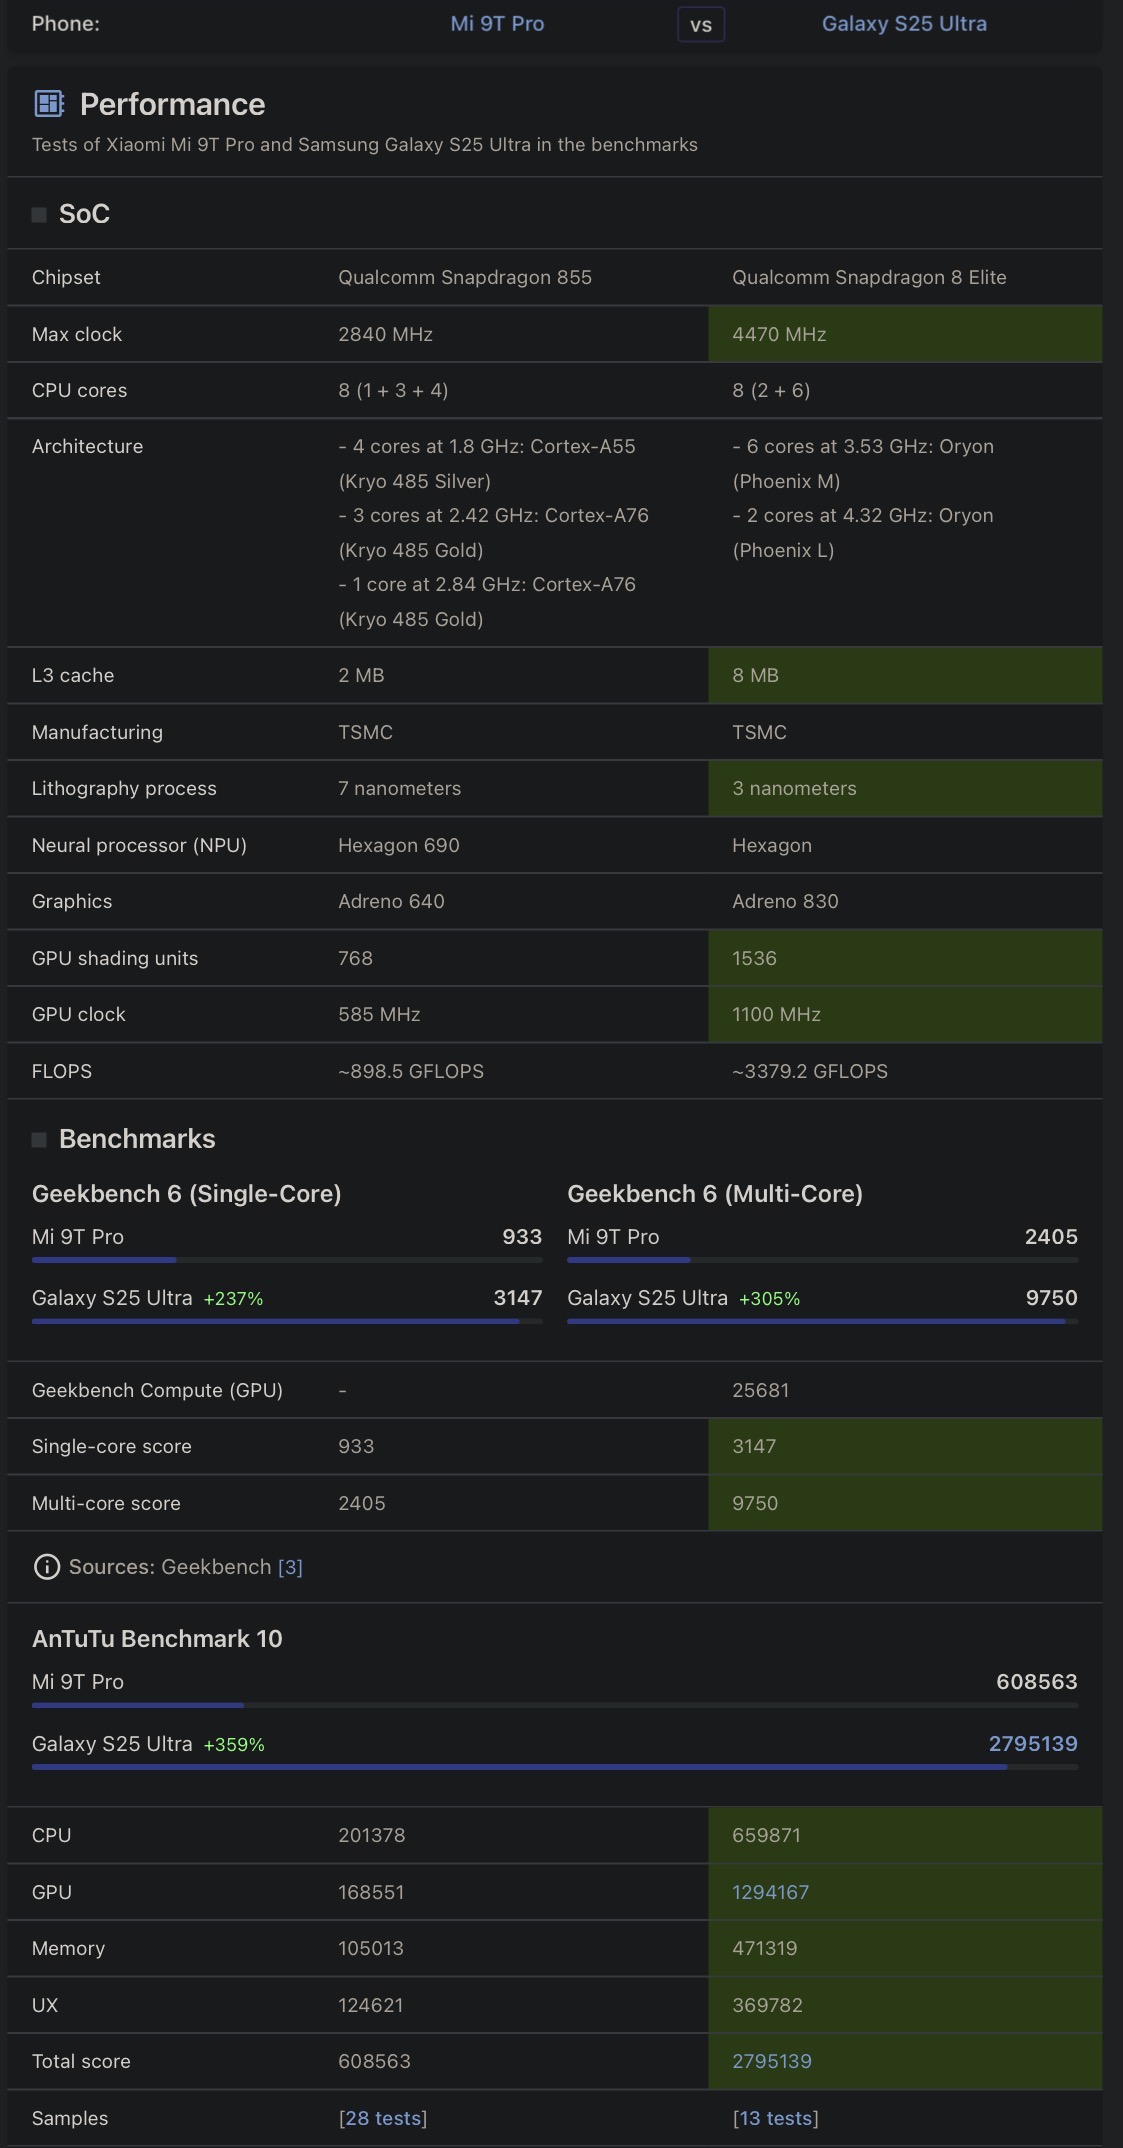Click the Performance section chip icon
The width and height of the screenshot is (1123, 2148).
[49, 104]
